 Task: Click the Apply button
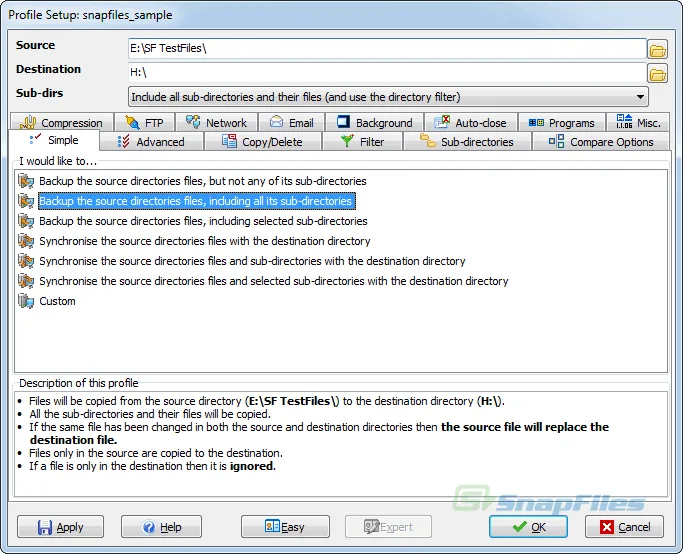pyautogui.click(x=61, y=527)
